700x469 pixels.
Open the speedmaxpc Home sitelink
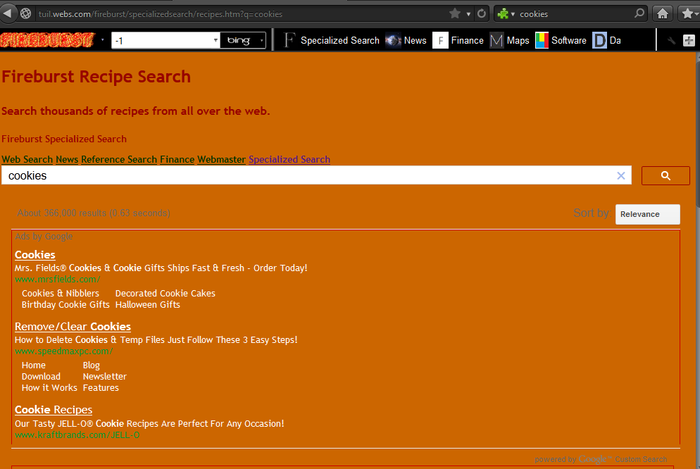click(x=33, y=365)
